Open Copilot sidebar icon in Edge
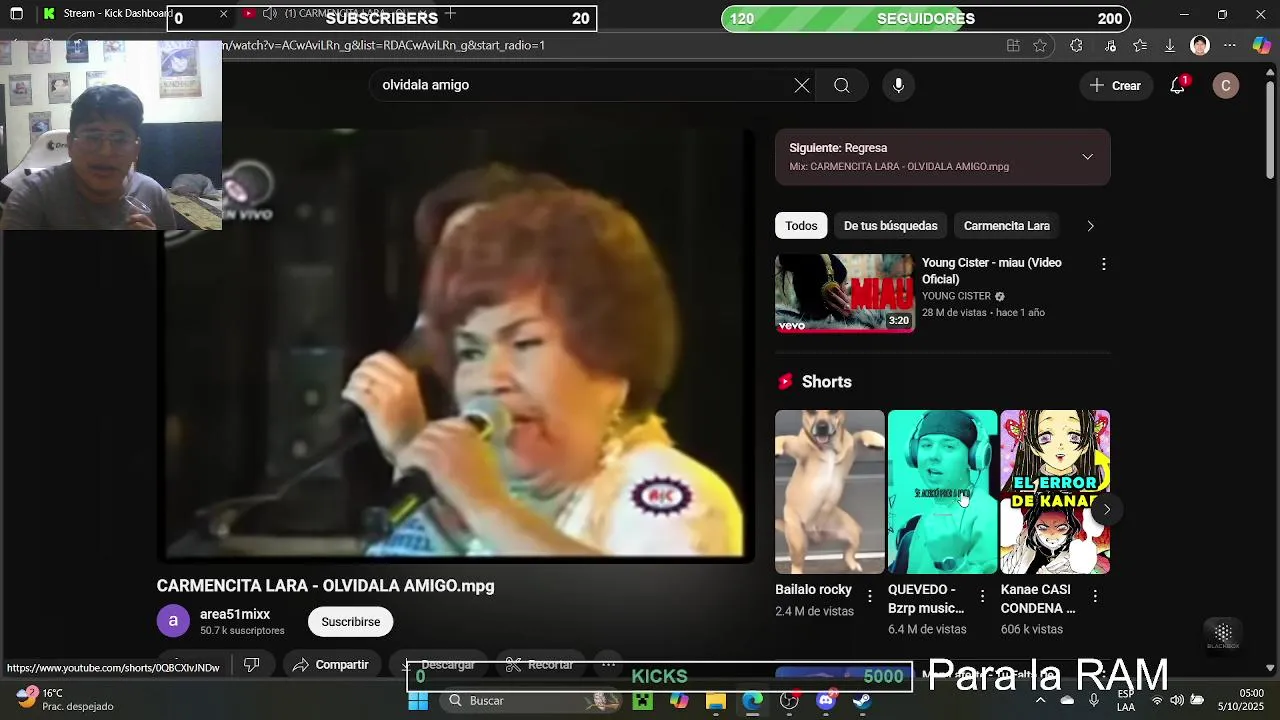1280x720 pixels. tap(1261, 45)
